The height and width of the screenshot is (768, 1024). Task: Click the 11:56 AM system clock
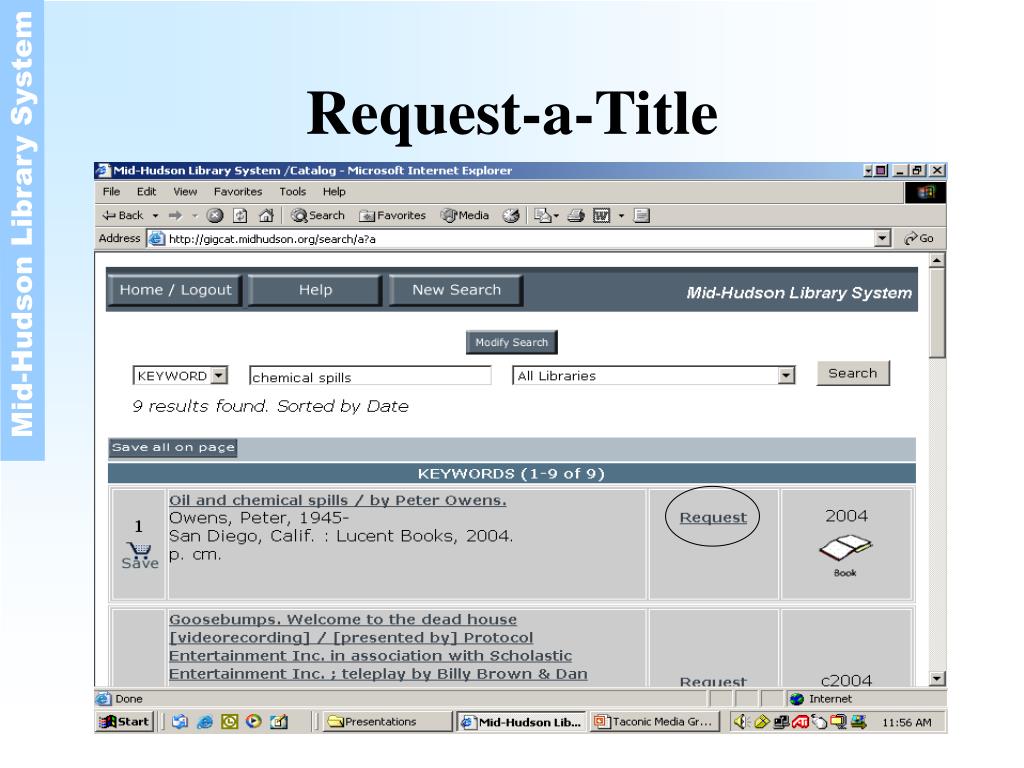click(x=906, y=722)
